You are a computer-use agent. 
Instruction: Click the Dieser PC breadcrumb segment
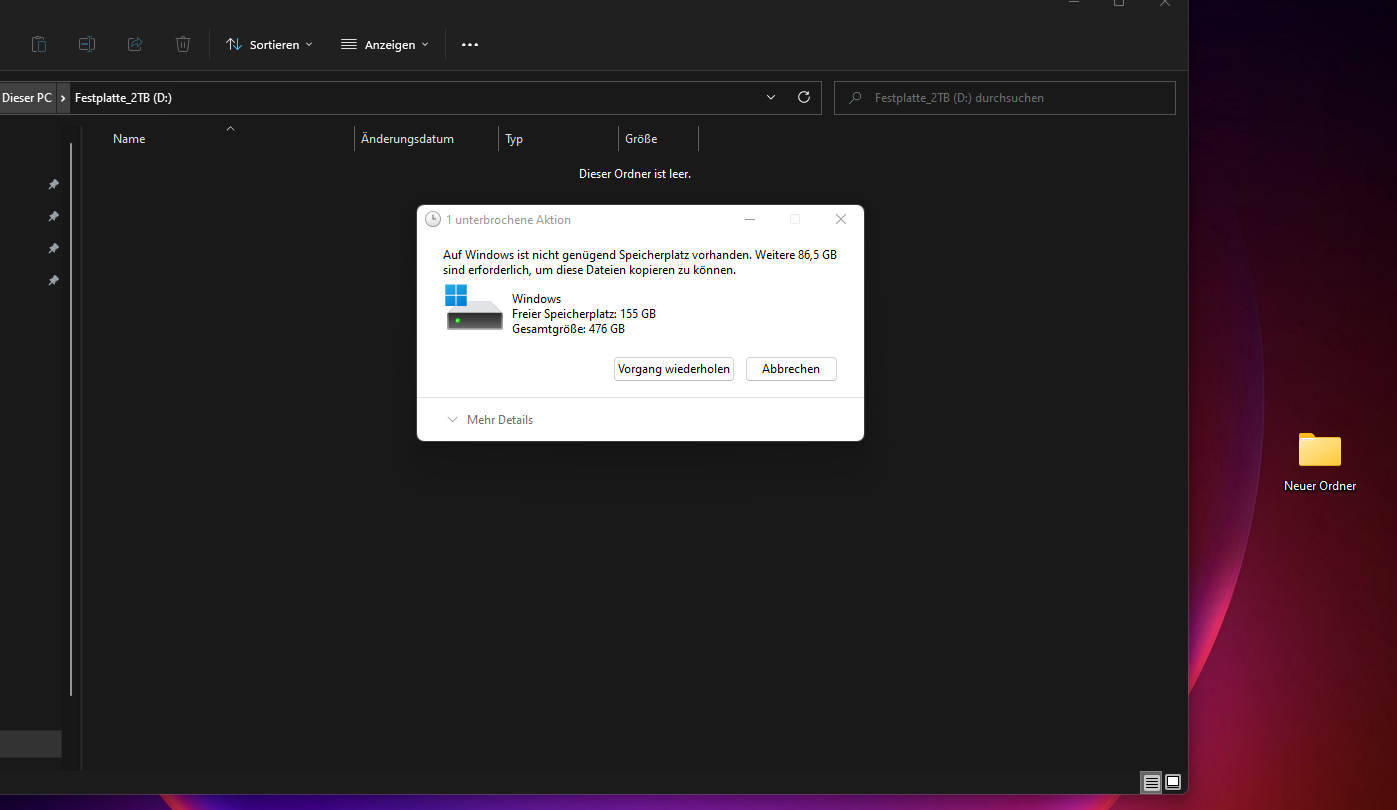(27, 98)
